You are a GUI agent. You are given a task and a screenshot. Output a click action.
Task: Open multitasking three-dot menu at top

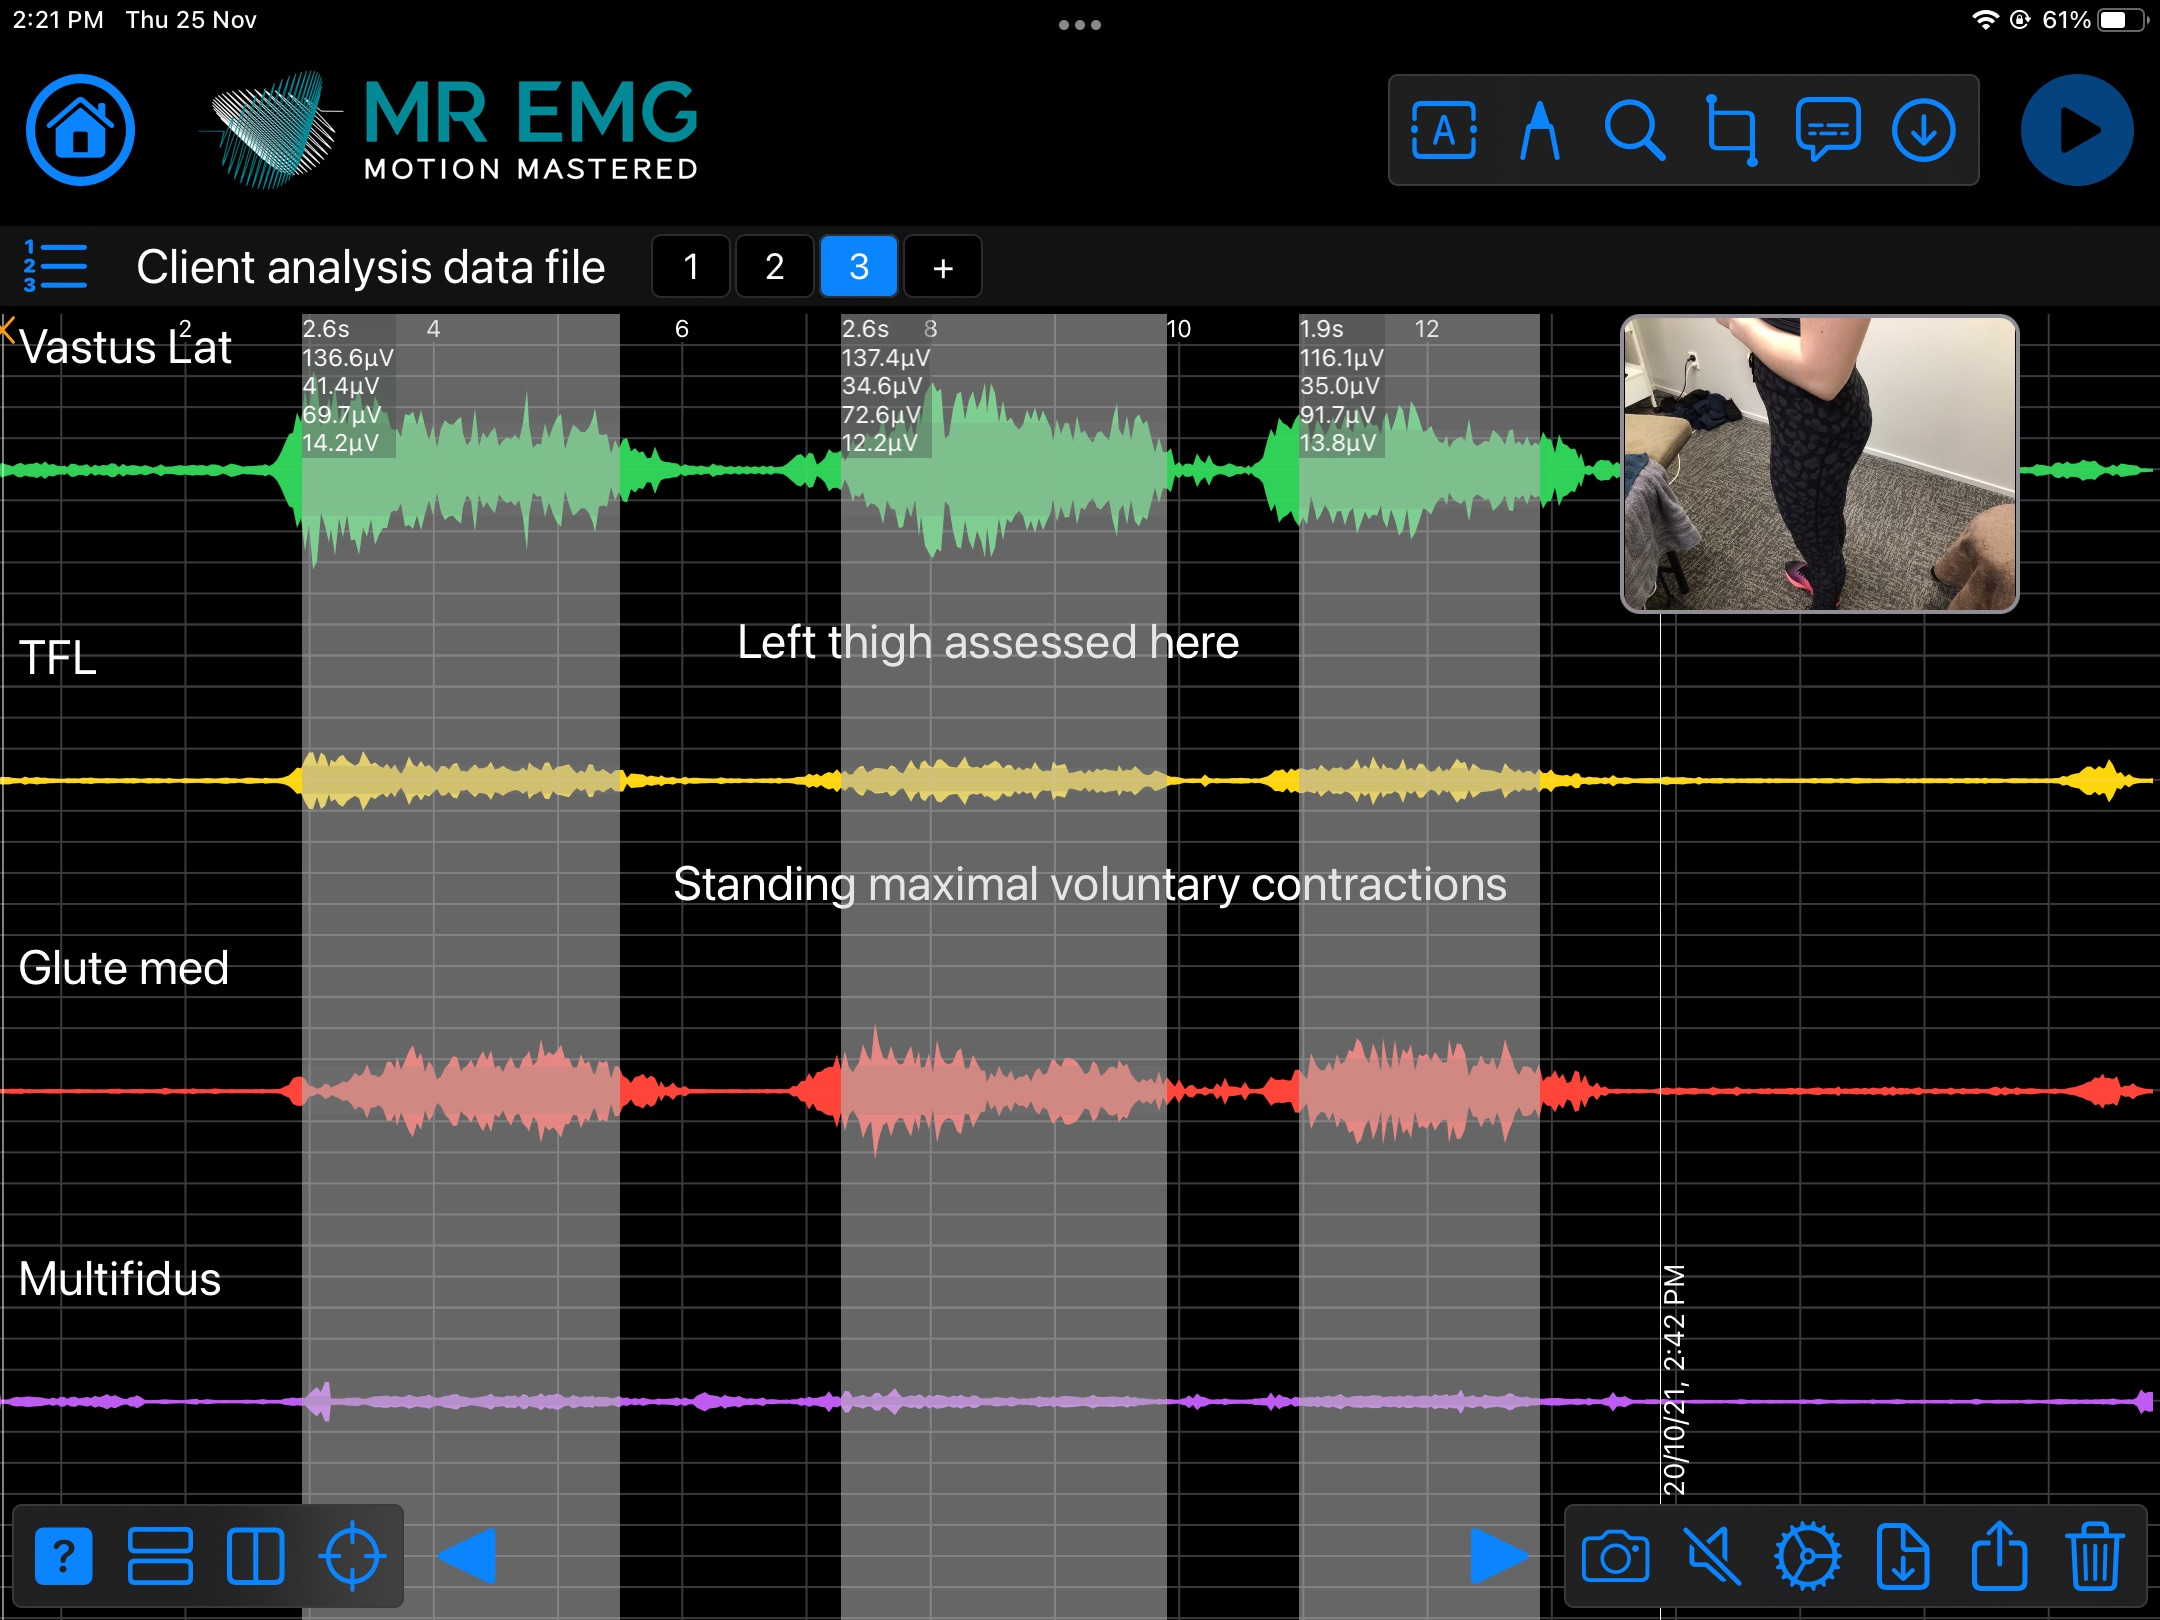pos(1080,25)
